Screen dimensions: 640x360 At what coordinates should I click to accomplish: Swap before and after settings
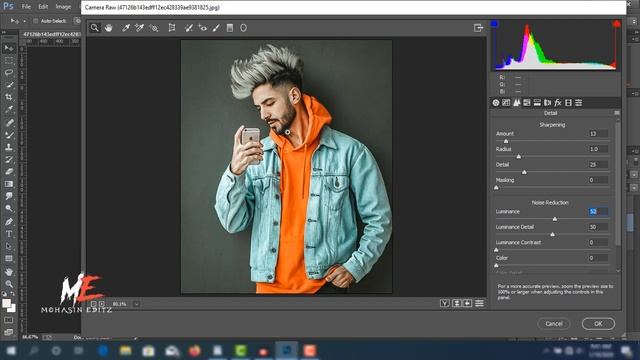(x=457, y=303)
